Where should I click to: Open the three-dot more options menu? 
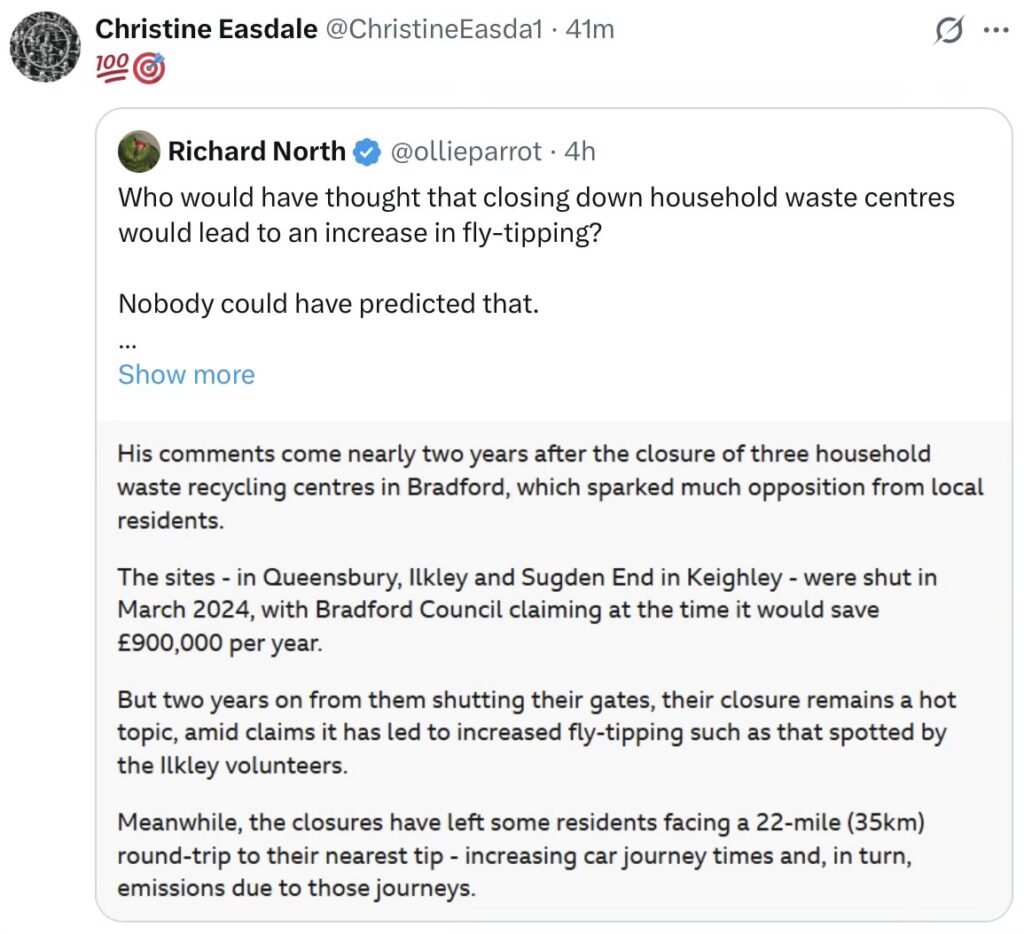(996, 30)
